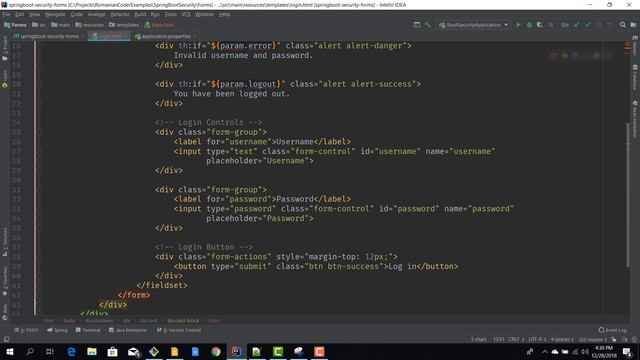Open Windows Start menu
Screen dimensions: 640x360
pyautogui.click(x=9, y=351)
